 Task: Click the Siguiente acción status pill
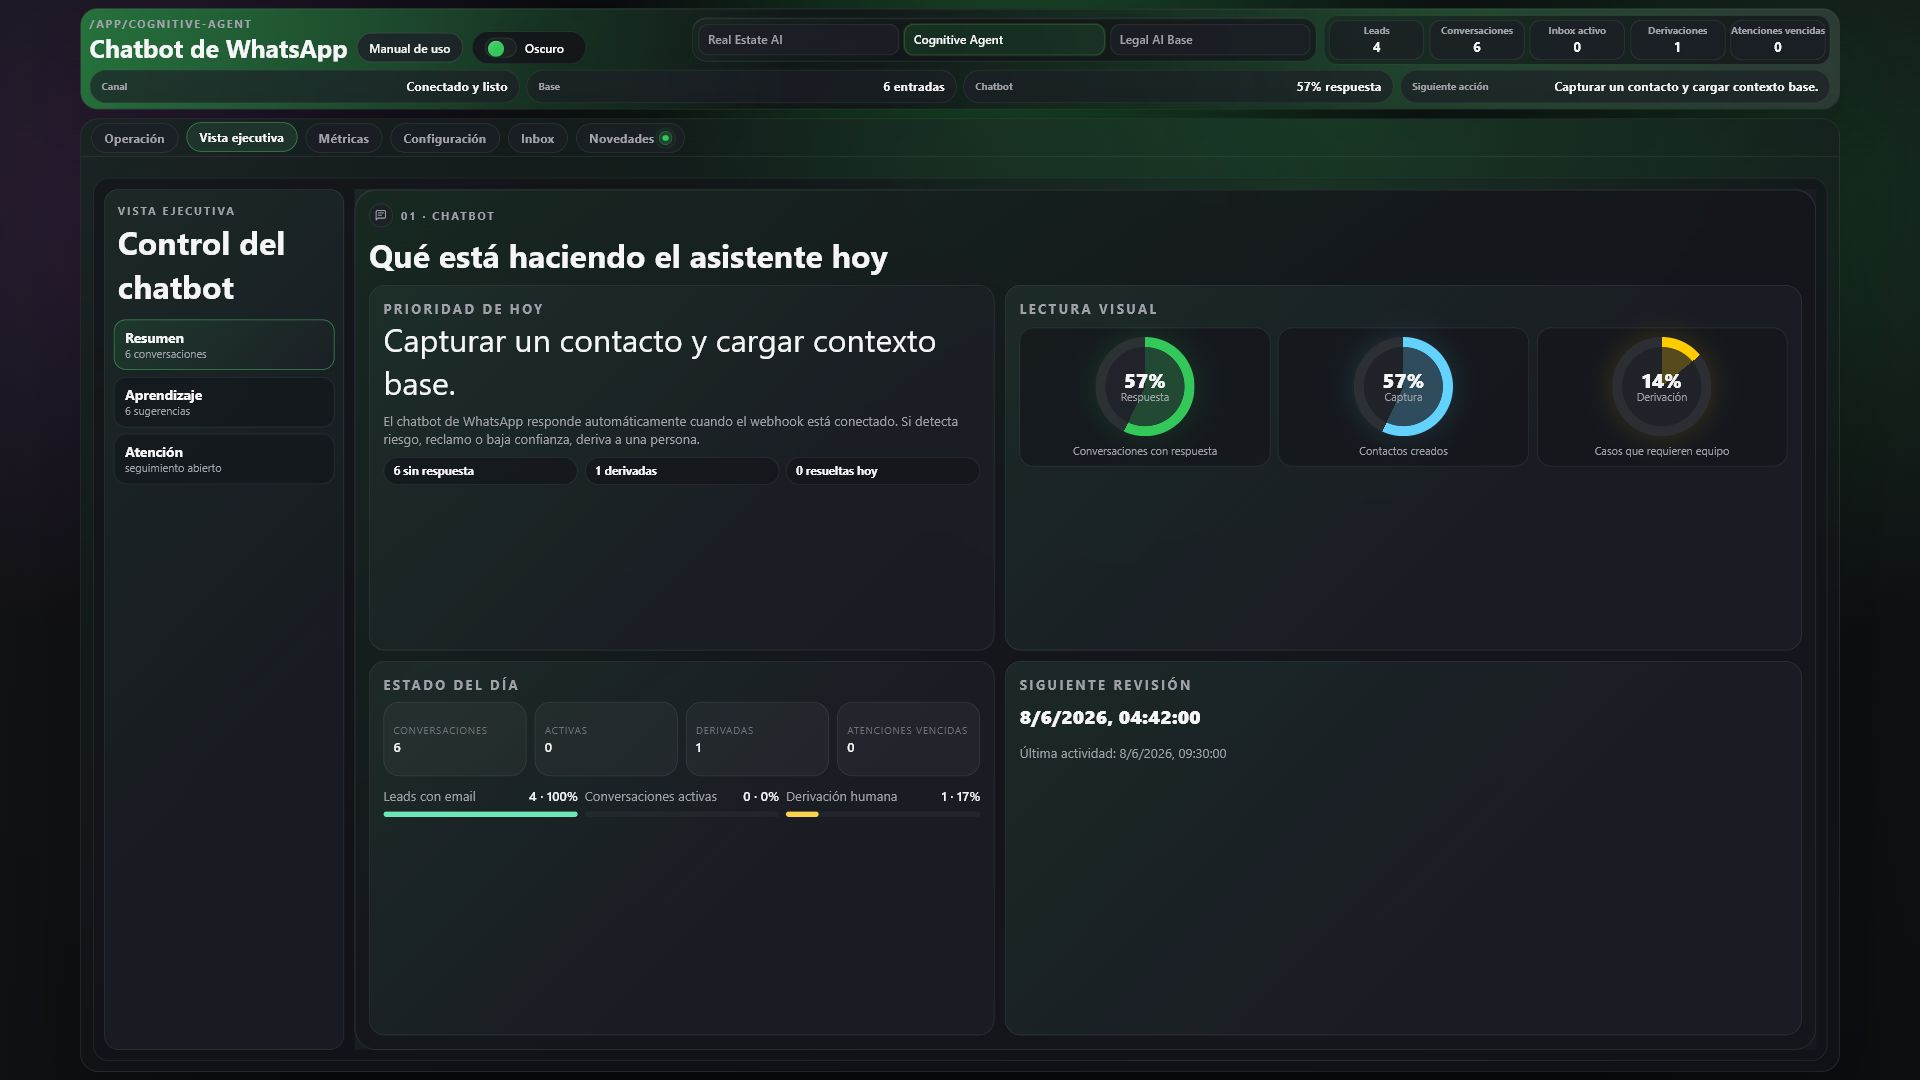tap(1615, 87)
